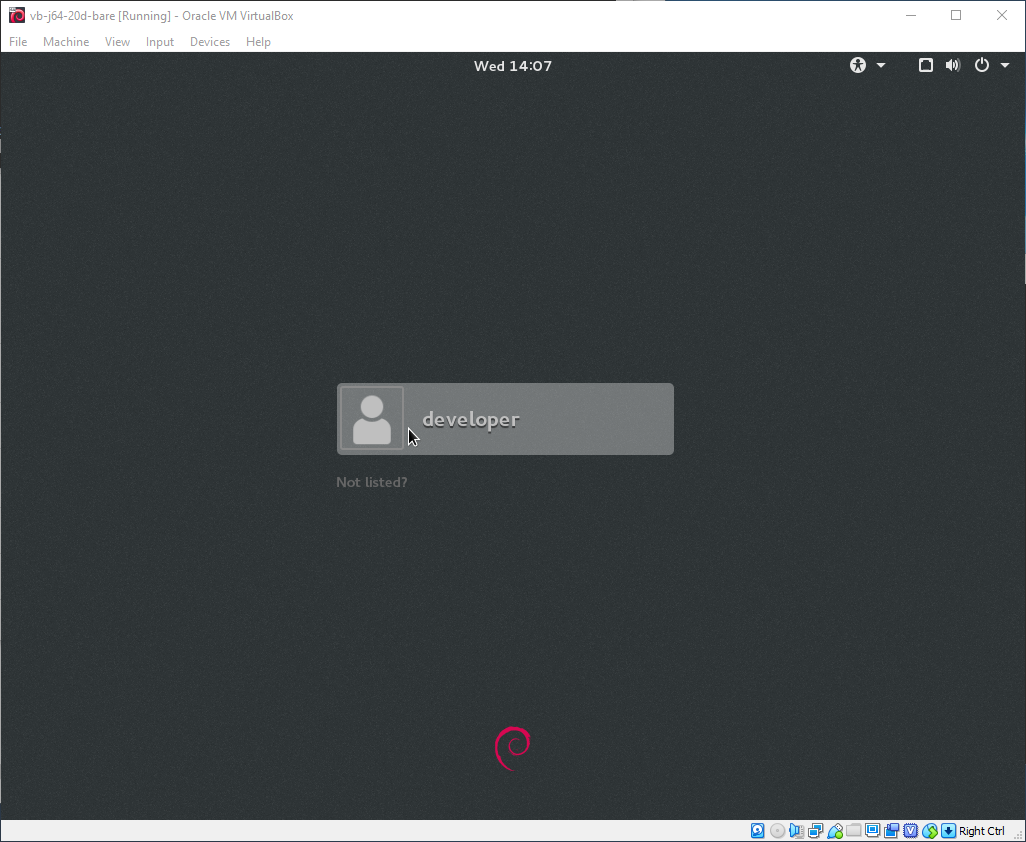This screenshot has height=842, width=1026.
Task: Expand the accessibility dropdown arrow
Action: pyautogui.click(x=880, y=65)
